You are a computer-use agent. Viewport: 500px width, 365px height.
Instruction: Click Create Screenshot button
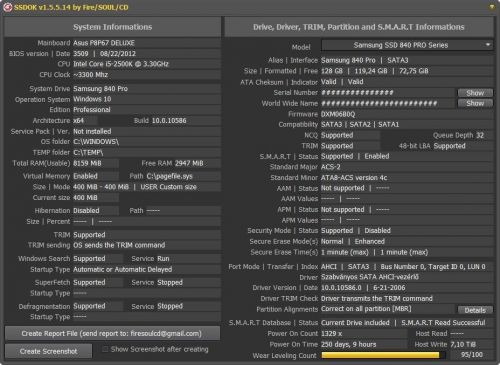(x=48, y=351)
